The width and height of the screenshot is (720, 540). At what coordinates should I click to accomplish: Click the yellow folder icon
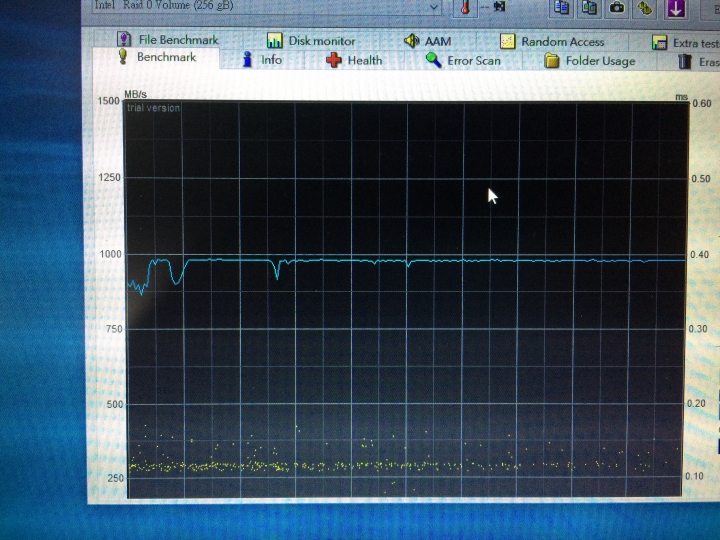552,61
